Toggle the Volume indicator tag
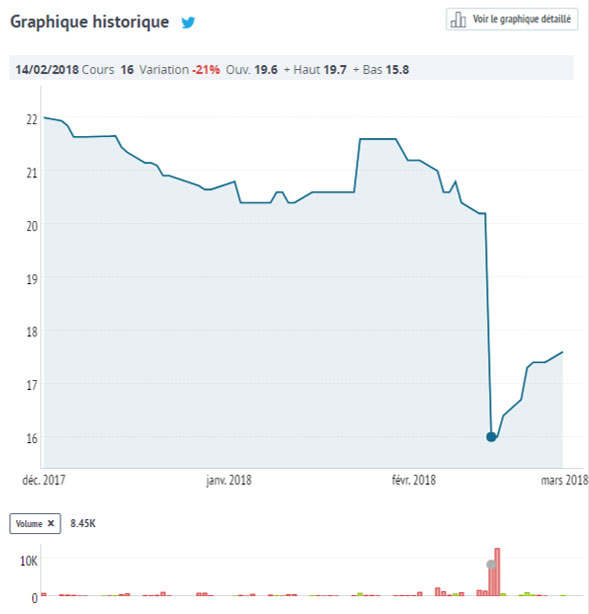Viewport: 589px width, 614px height. [35, 524]
